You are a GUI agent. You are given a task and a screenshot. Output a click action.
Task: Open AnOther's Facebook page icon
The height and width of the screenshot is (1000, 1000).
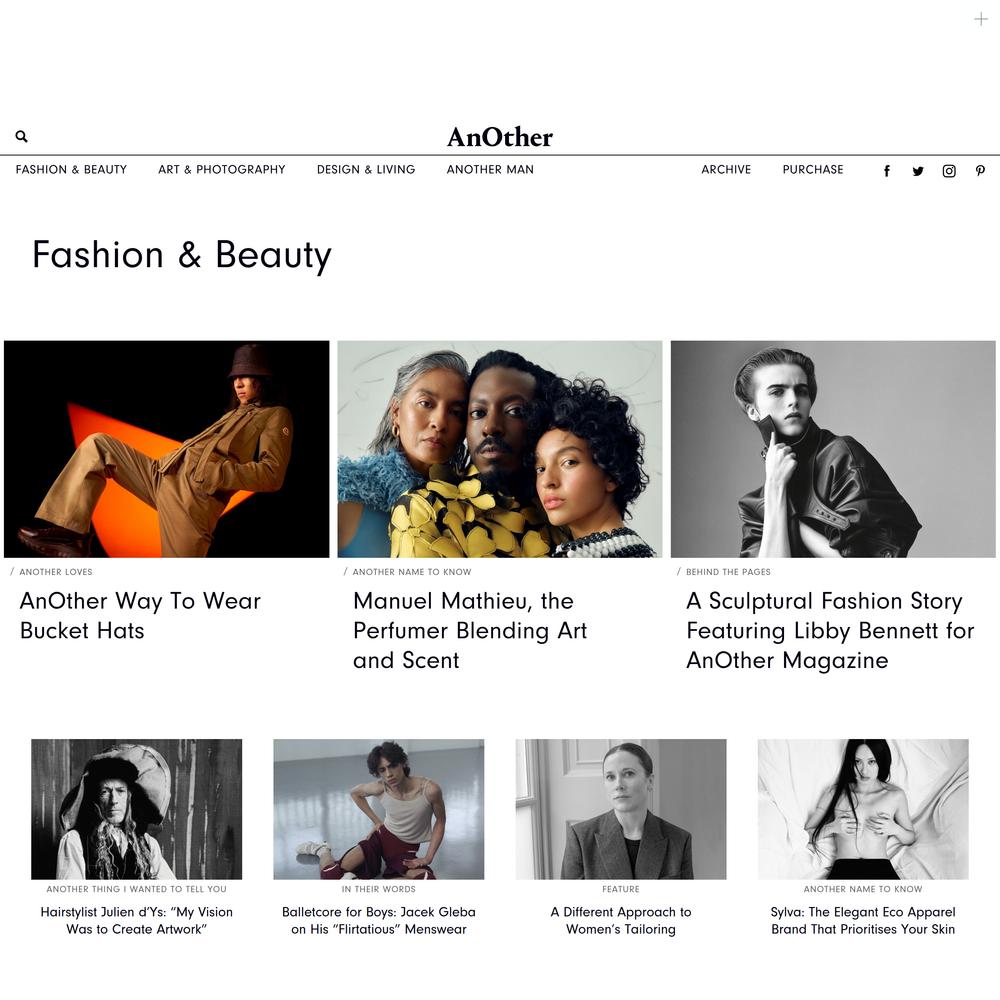coord(886,171)
